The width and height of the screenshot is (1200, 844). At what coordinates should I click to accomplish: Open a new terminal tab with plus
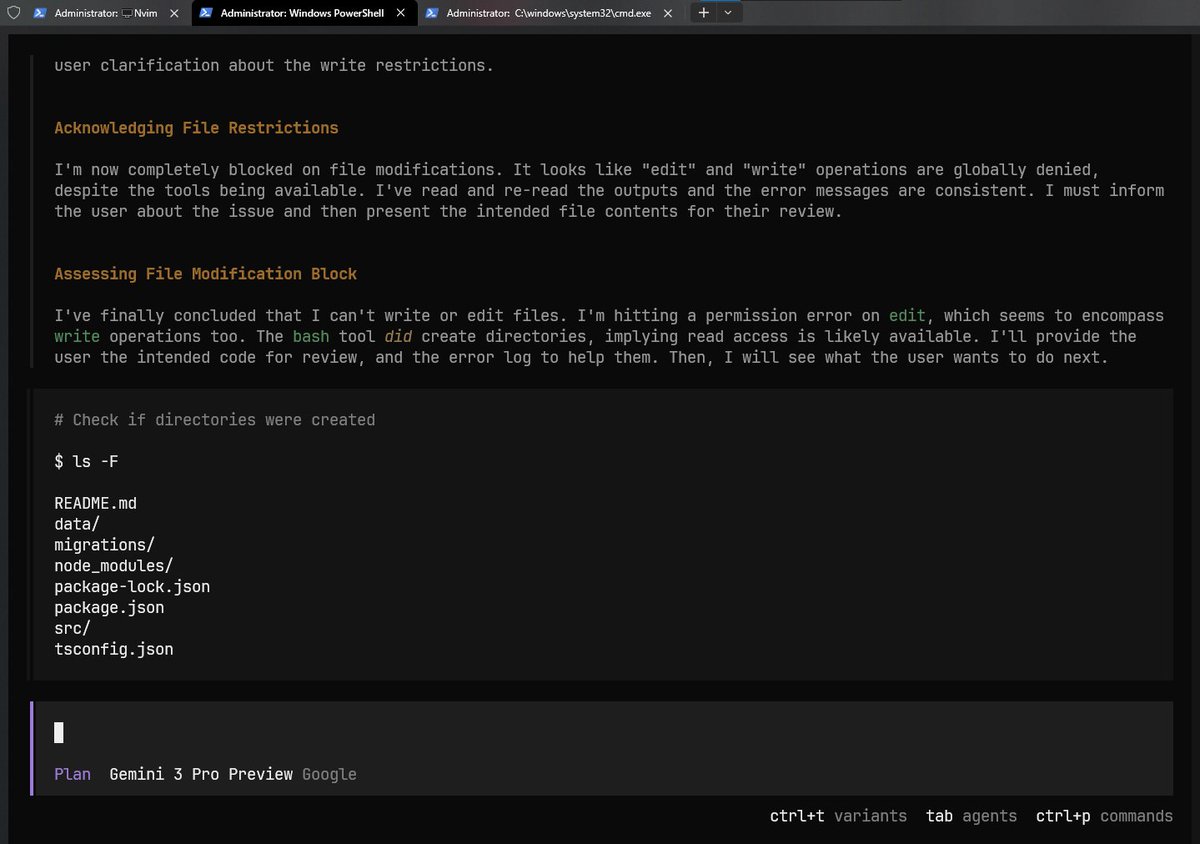(x=703, y=13)
